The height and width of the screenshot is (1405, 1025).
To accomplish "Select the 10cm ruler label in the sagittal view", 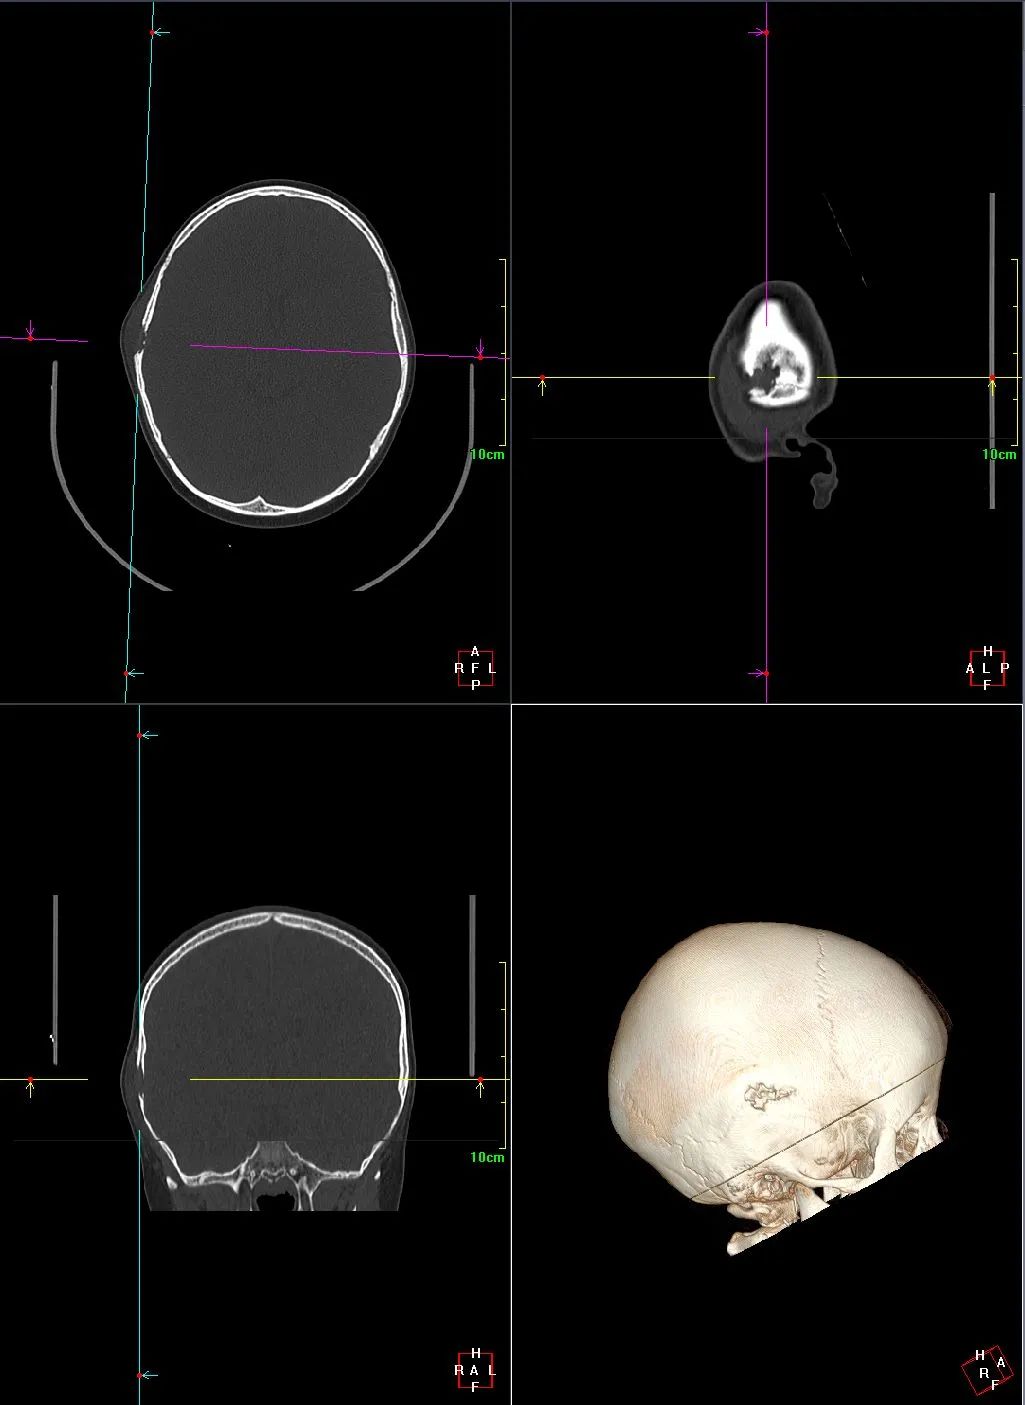I will tap(999, 455).
